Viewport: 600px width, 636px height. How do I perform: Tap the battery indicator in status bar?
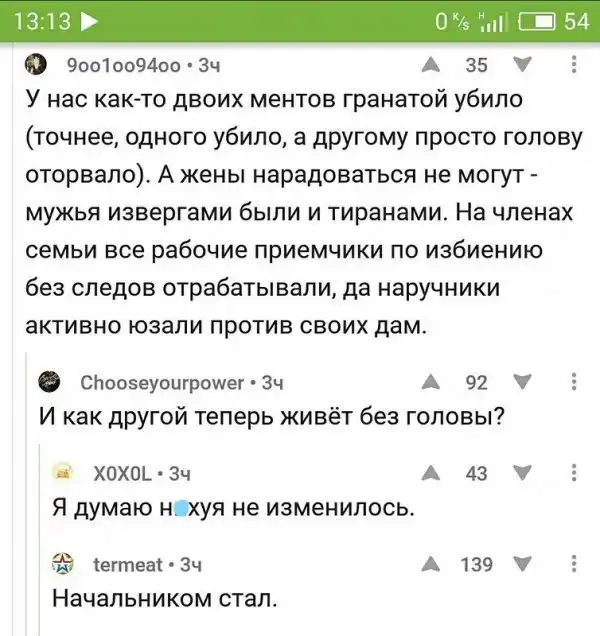pos(539,21)
